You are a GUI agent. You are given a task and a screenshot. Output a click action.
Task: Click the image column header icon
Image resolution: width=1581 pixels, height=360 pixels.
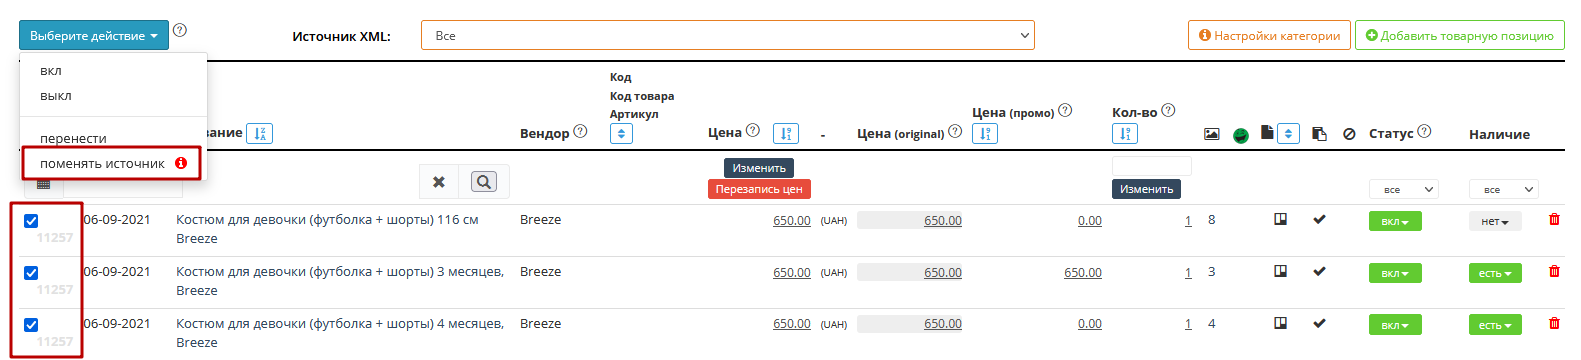tap(1211, 134)
